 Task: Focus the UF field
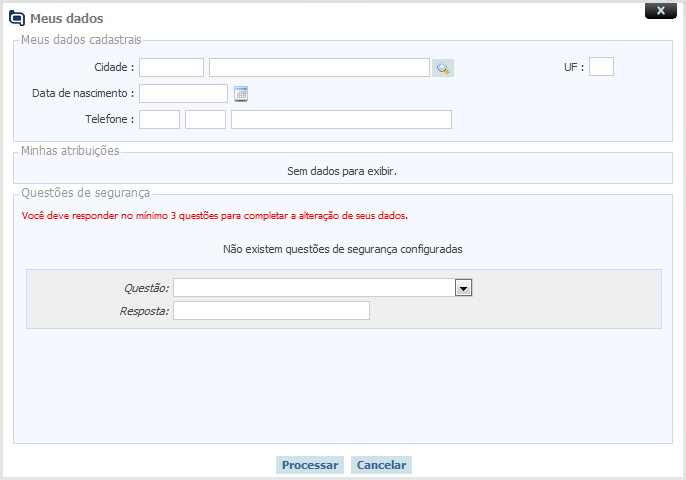click(x=601, y=67)
